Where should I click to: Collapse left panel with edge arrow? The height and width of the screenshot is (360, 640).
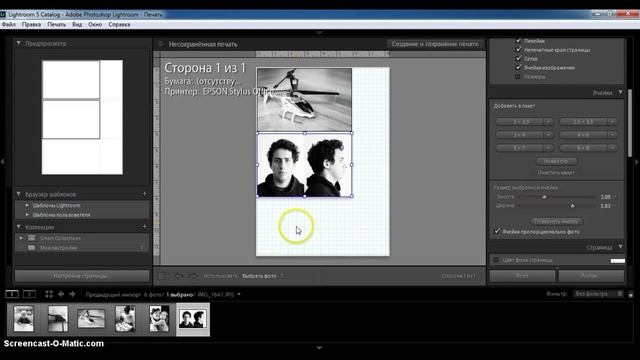point(2,162)
